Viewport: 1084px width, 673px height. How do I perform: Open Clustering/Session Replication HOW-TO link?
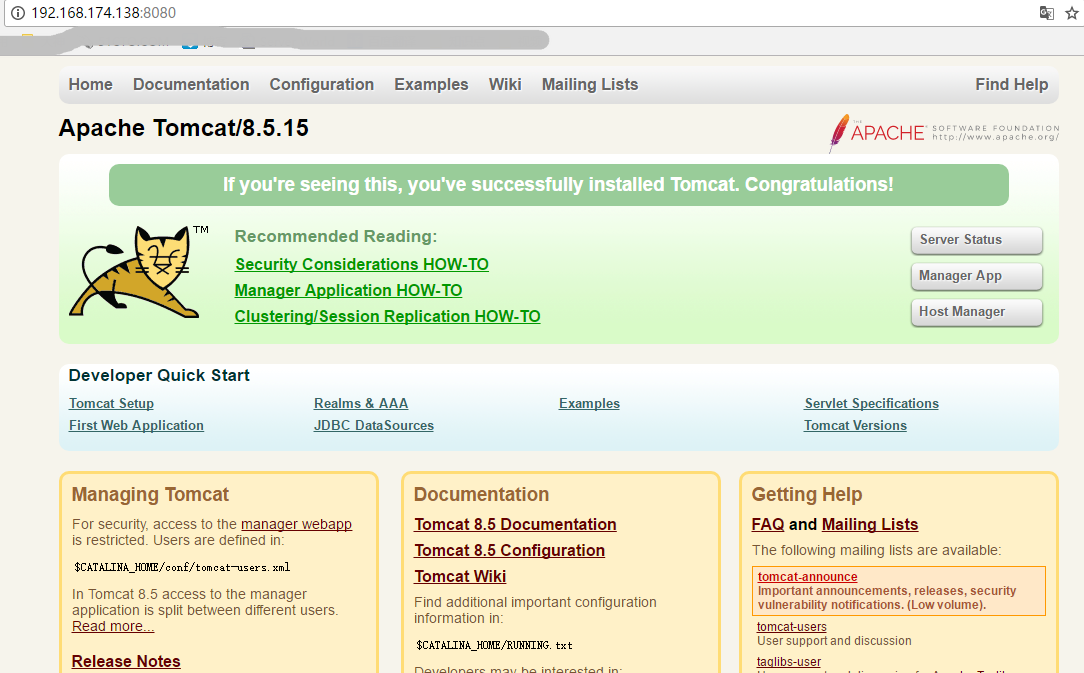[387, 316]
